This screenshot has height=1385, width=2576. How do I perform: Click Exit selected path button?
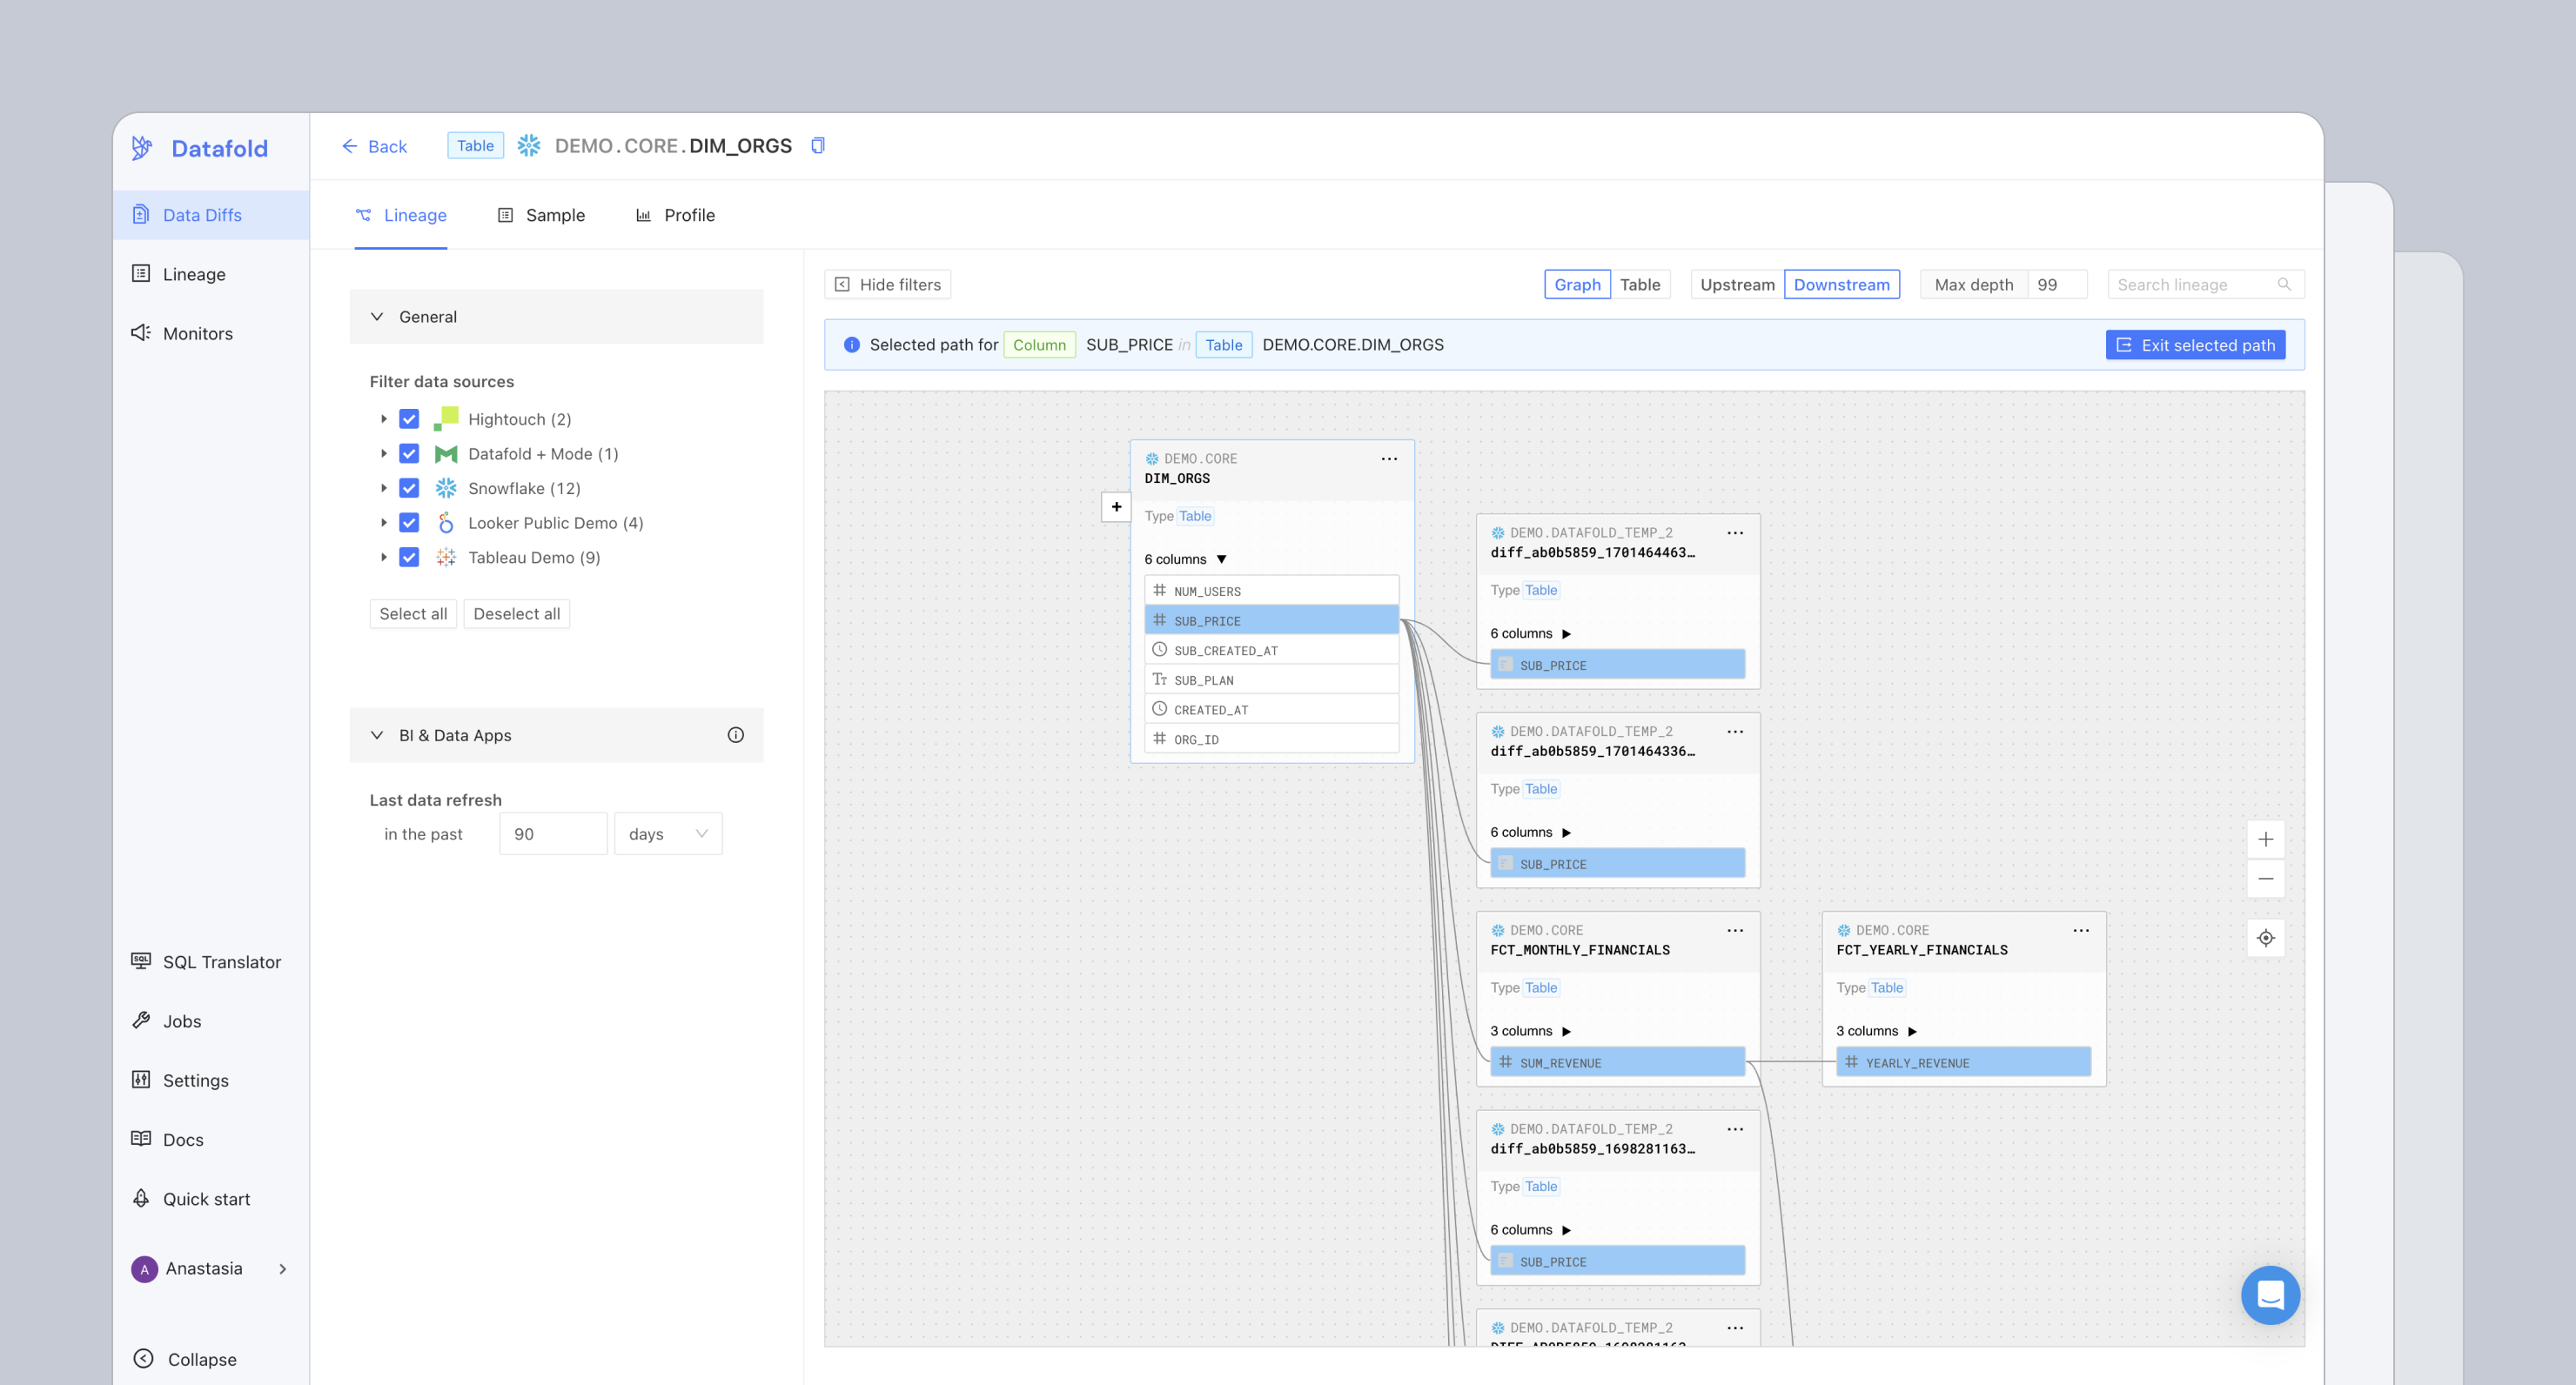[x=2195, y=345]
